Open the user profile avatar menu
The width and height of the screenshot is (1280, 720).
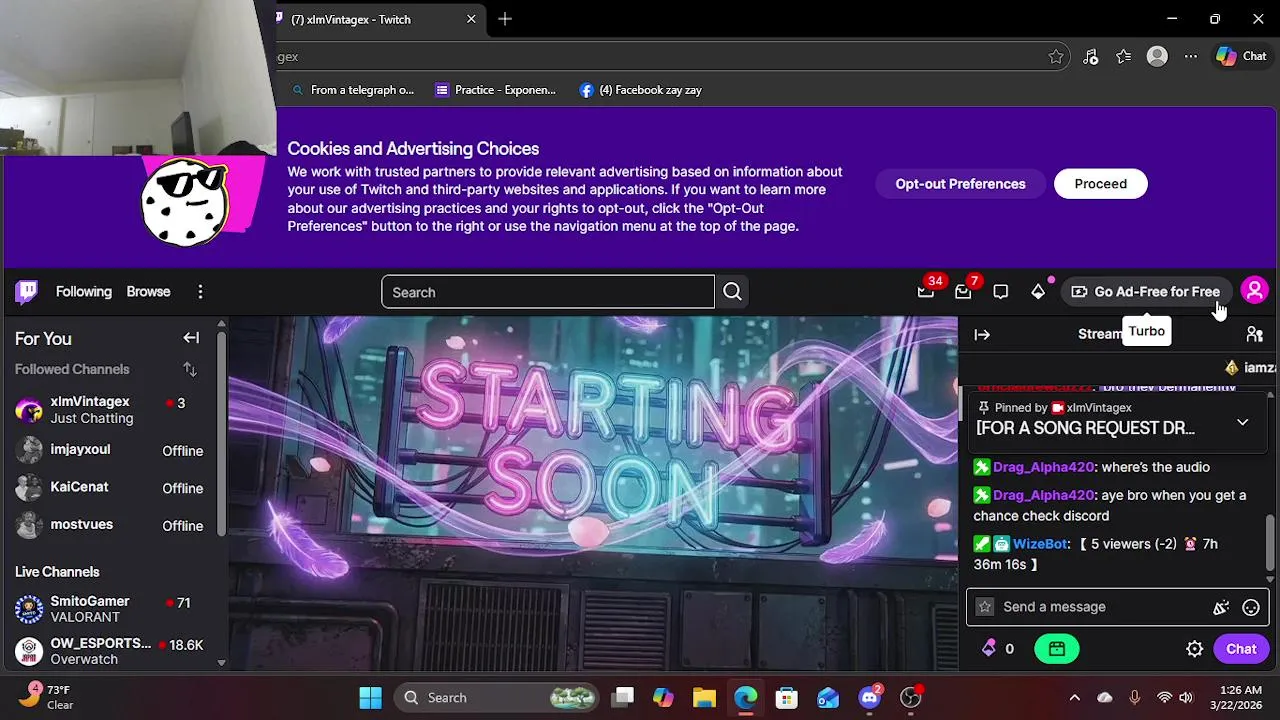click(x=1254, y=291)
